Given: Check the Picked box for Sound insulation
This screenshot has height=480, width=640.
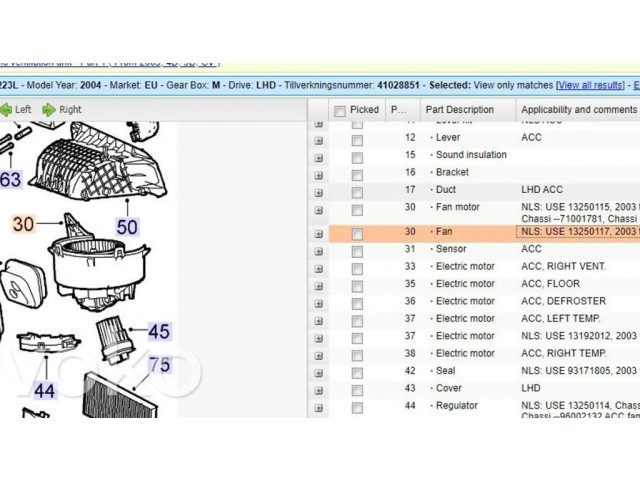Looking at the screenshot, I should pyautogui.click(x=357, y=156).
